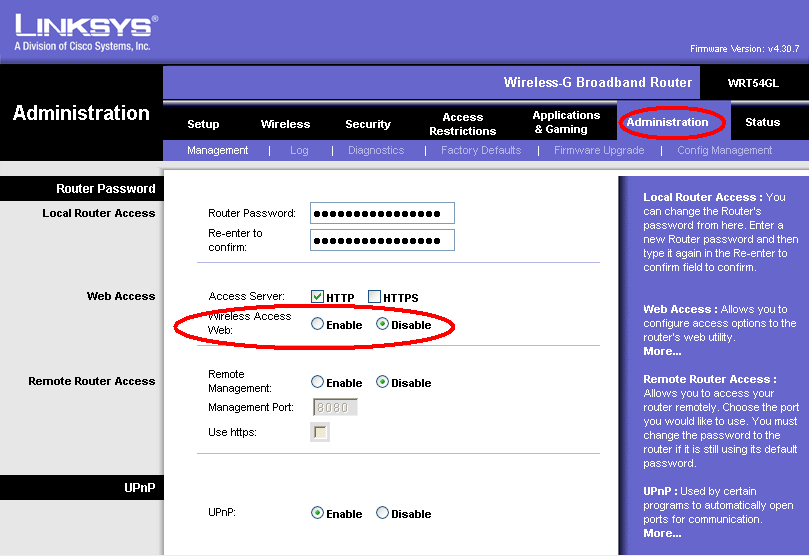
Task: Open the Setup tab
Action: click(203, 124)
